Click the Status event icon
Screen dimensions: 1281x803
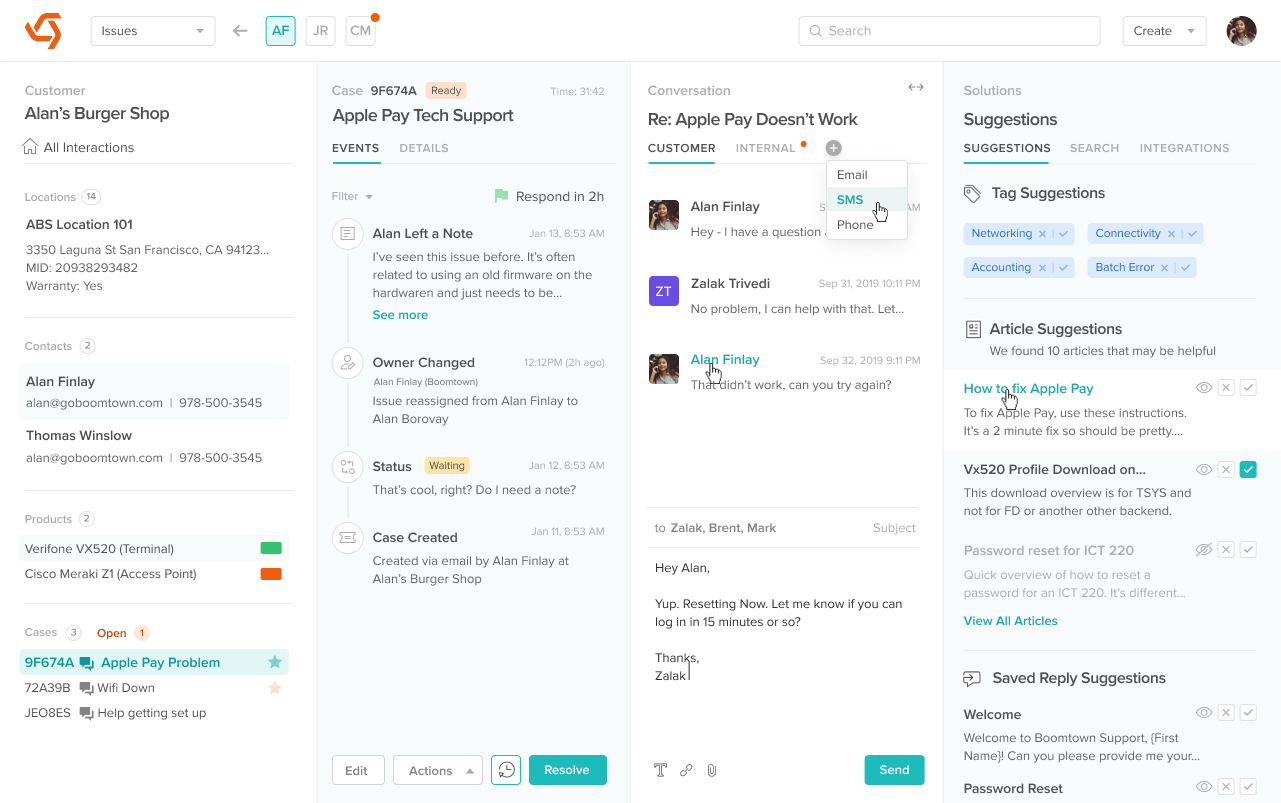pos(347,467)
